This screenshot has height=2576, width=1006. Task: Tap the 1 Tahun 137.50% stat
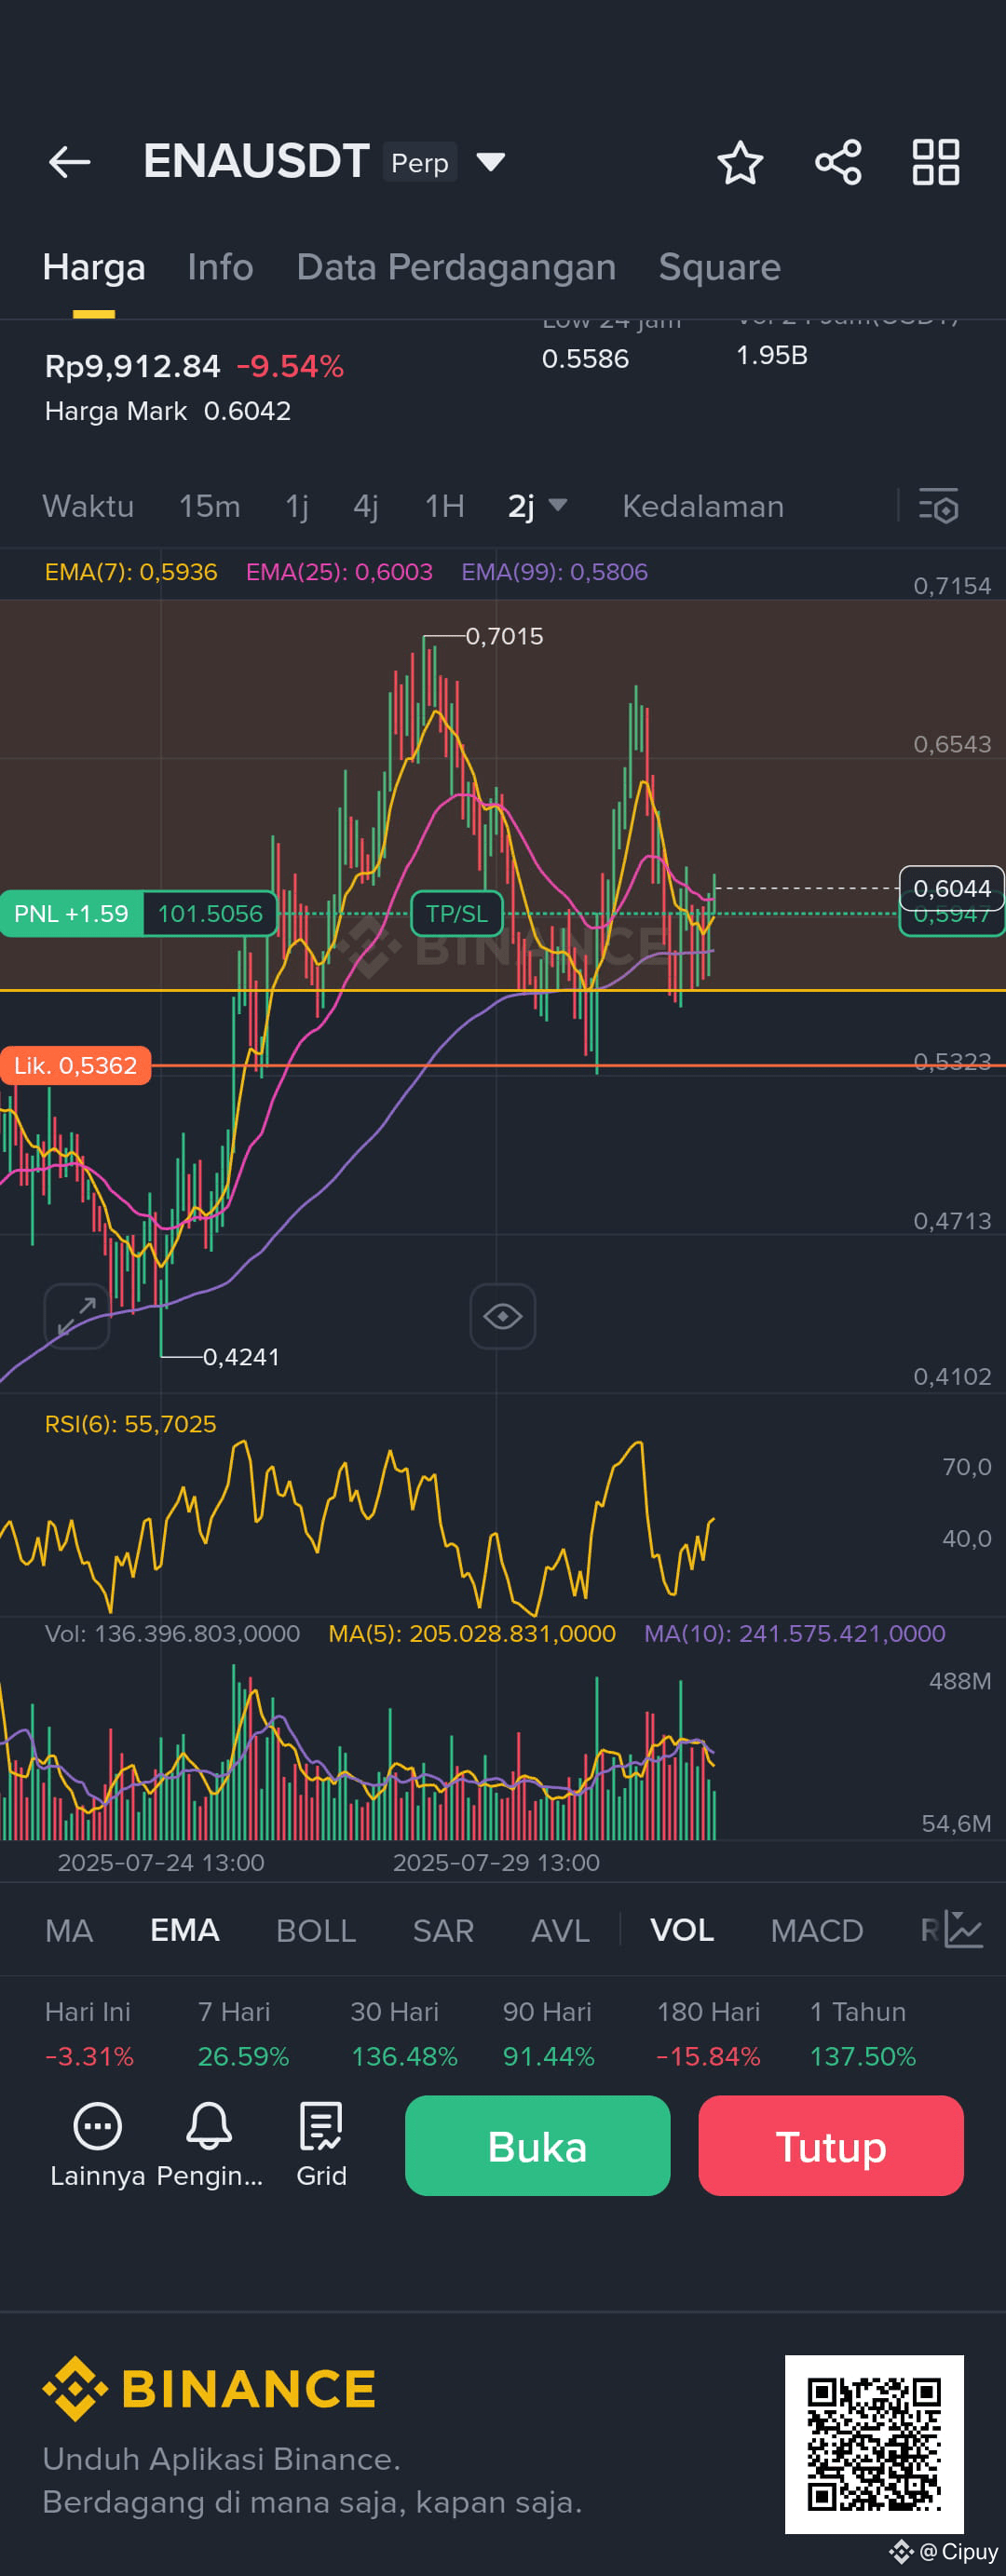click(863, 2033)
